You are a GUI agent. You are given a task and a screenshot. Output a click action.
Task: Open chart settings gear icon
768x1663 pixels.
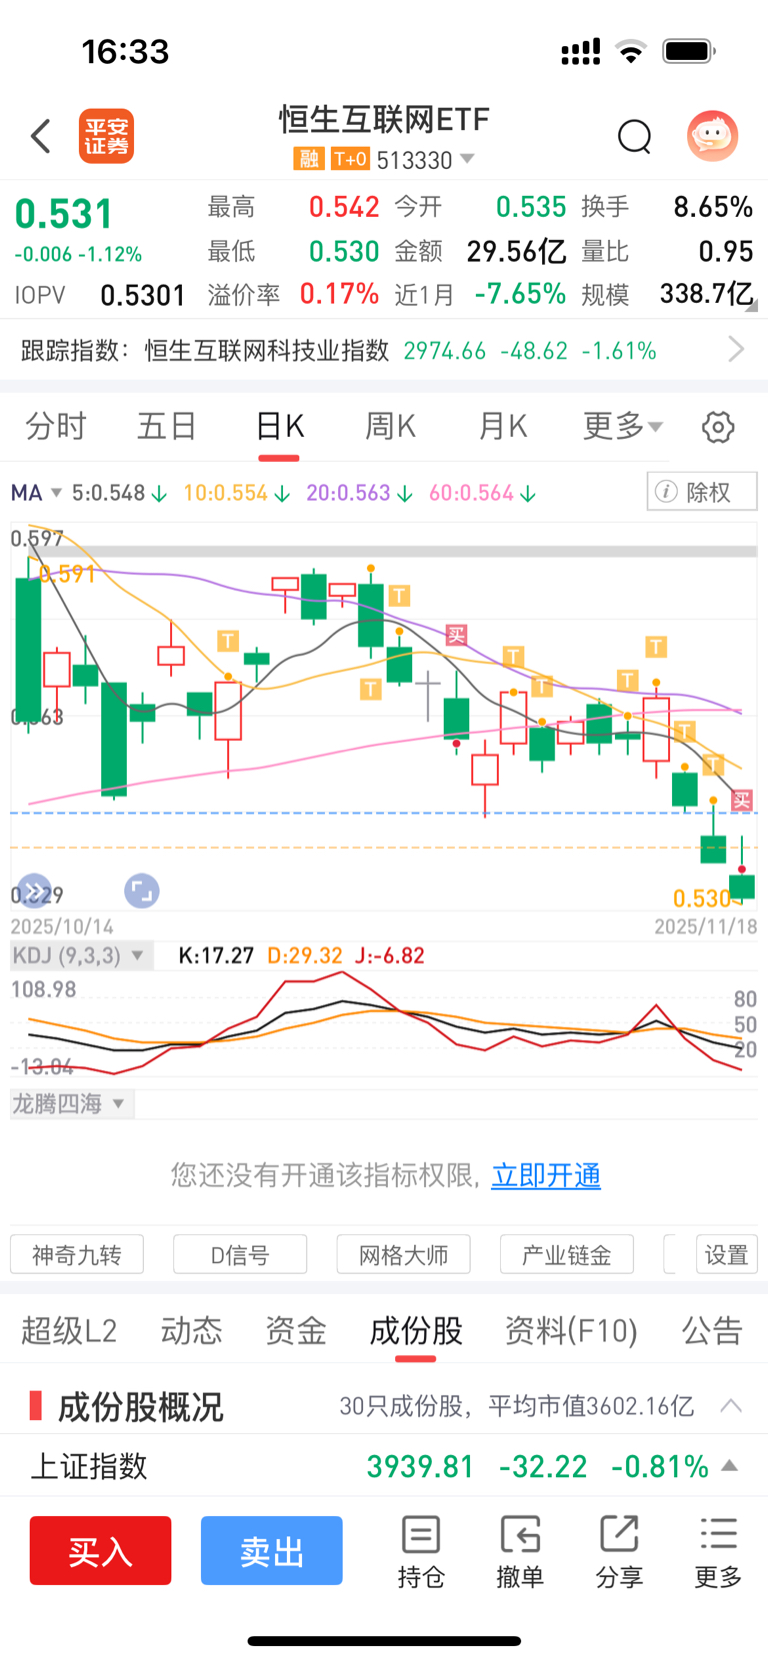(718, 427)
